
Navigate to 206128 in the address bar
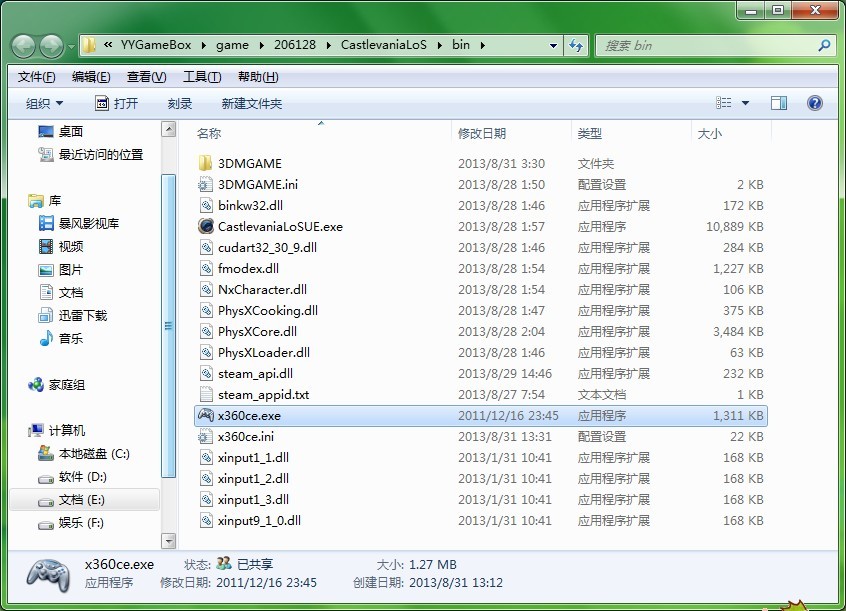pos(295,45)
